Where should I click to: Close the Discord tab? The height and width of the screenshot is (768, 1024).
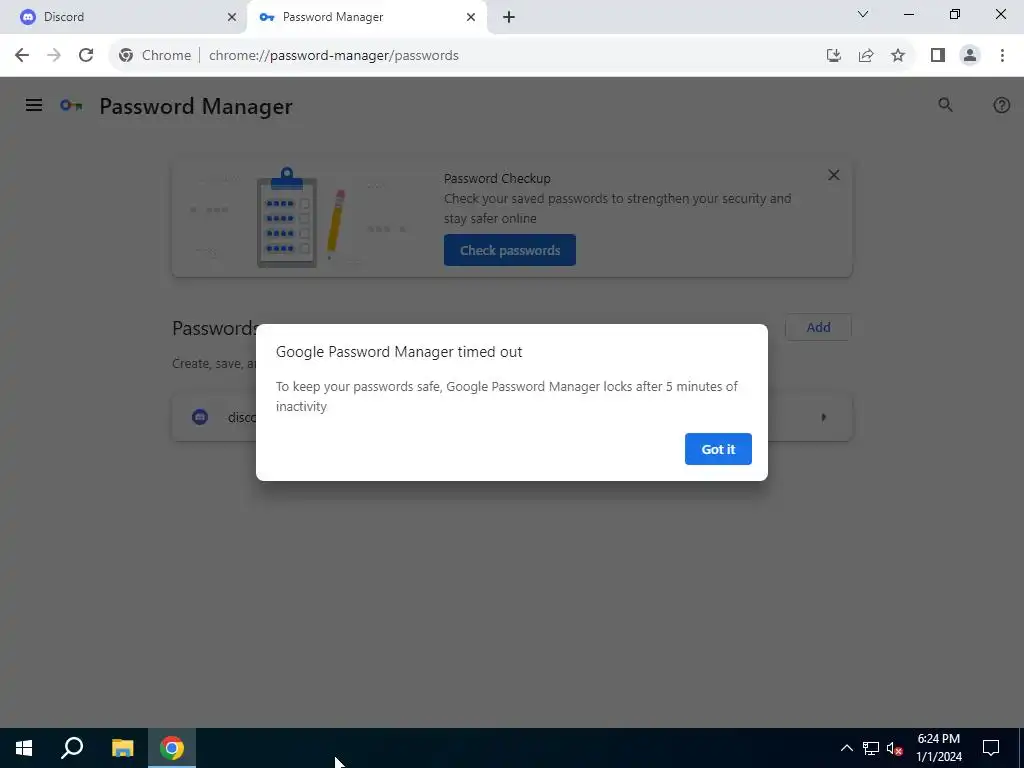point(231,17)
